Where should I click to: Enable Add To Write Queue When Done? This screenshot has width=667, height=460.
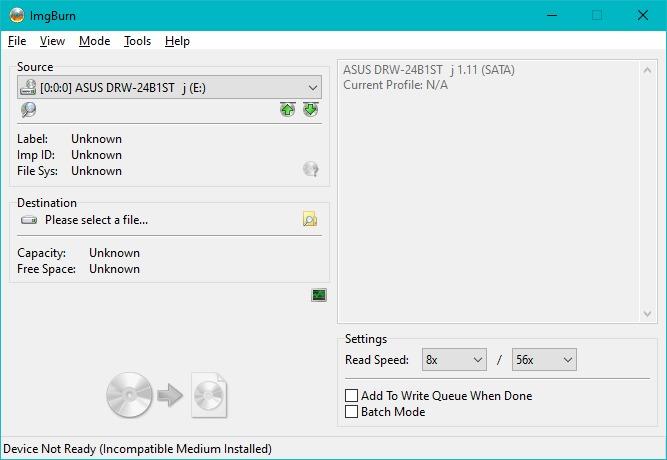click(x=351, y=396)
